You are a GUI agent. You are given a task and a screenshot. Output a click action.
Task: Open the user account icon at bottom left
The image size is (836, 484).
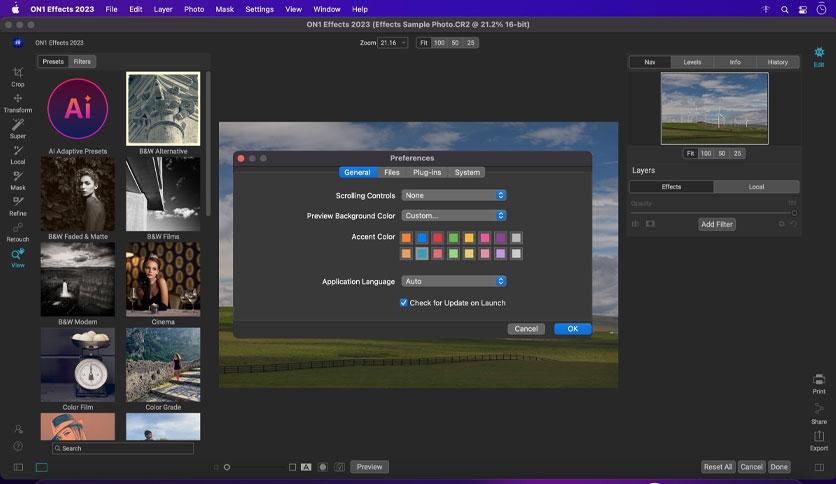tap(18, 429)
